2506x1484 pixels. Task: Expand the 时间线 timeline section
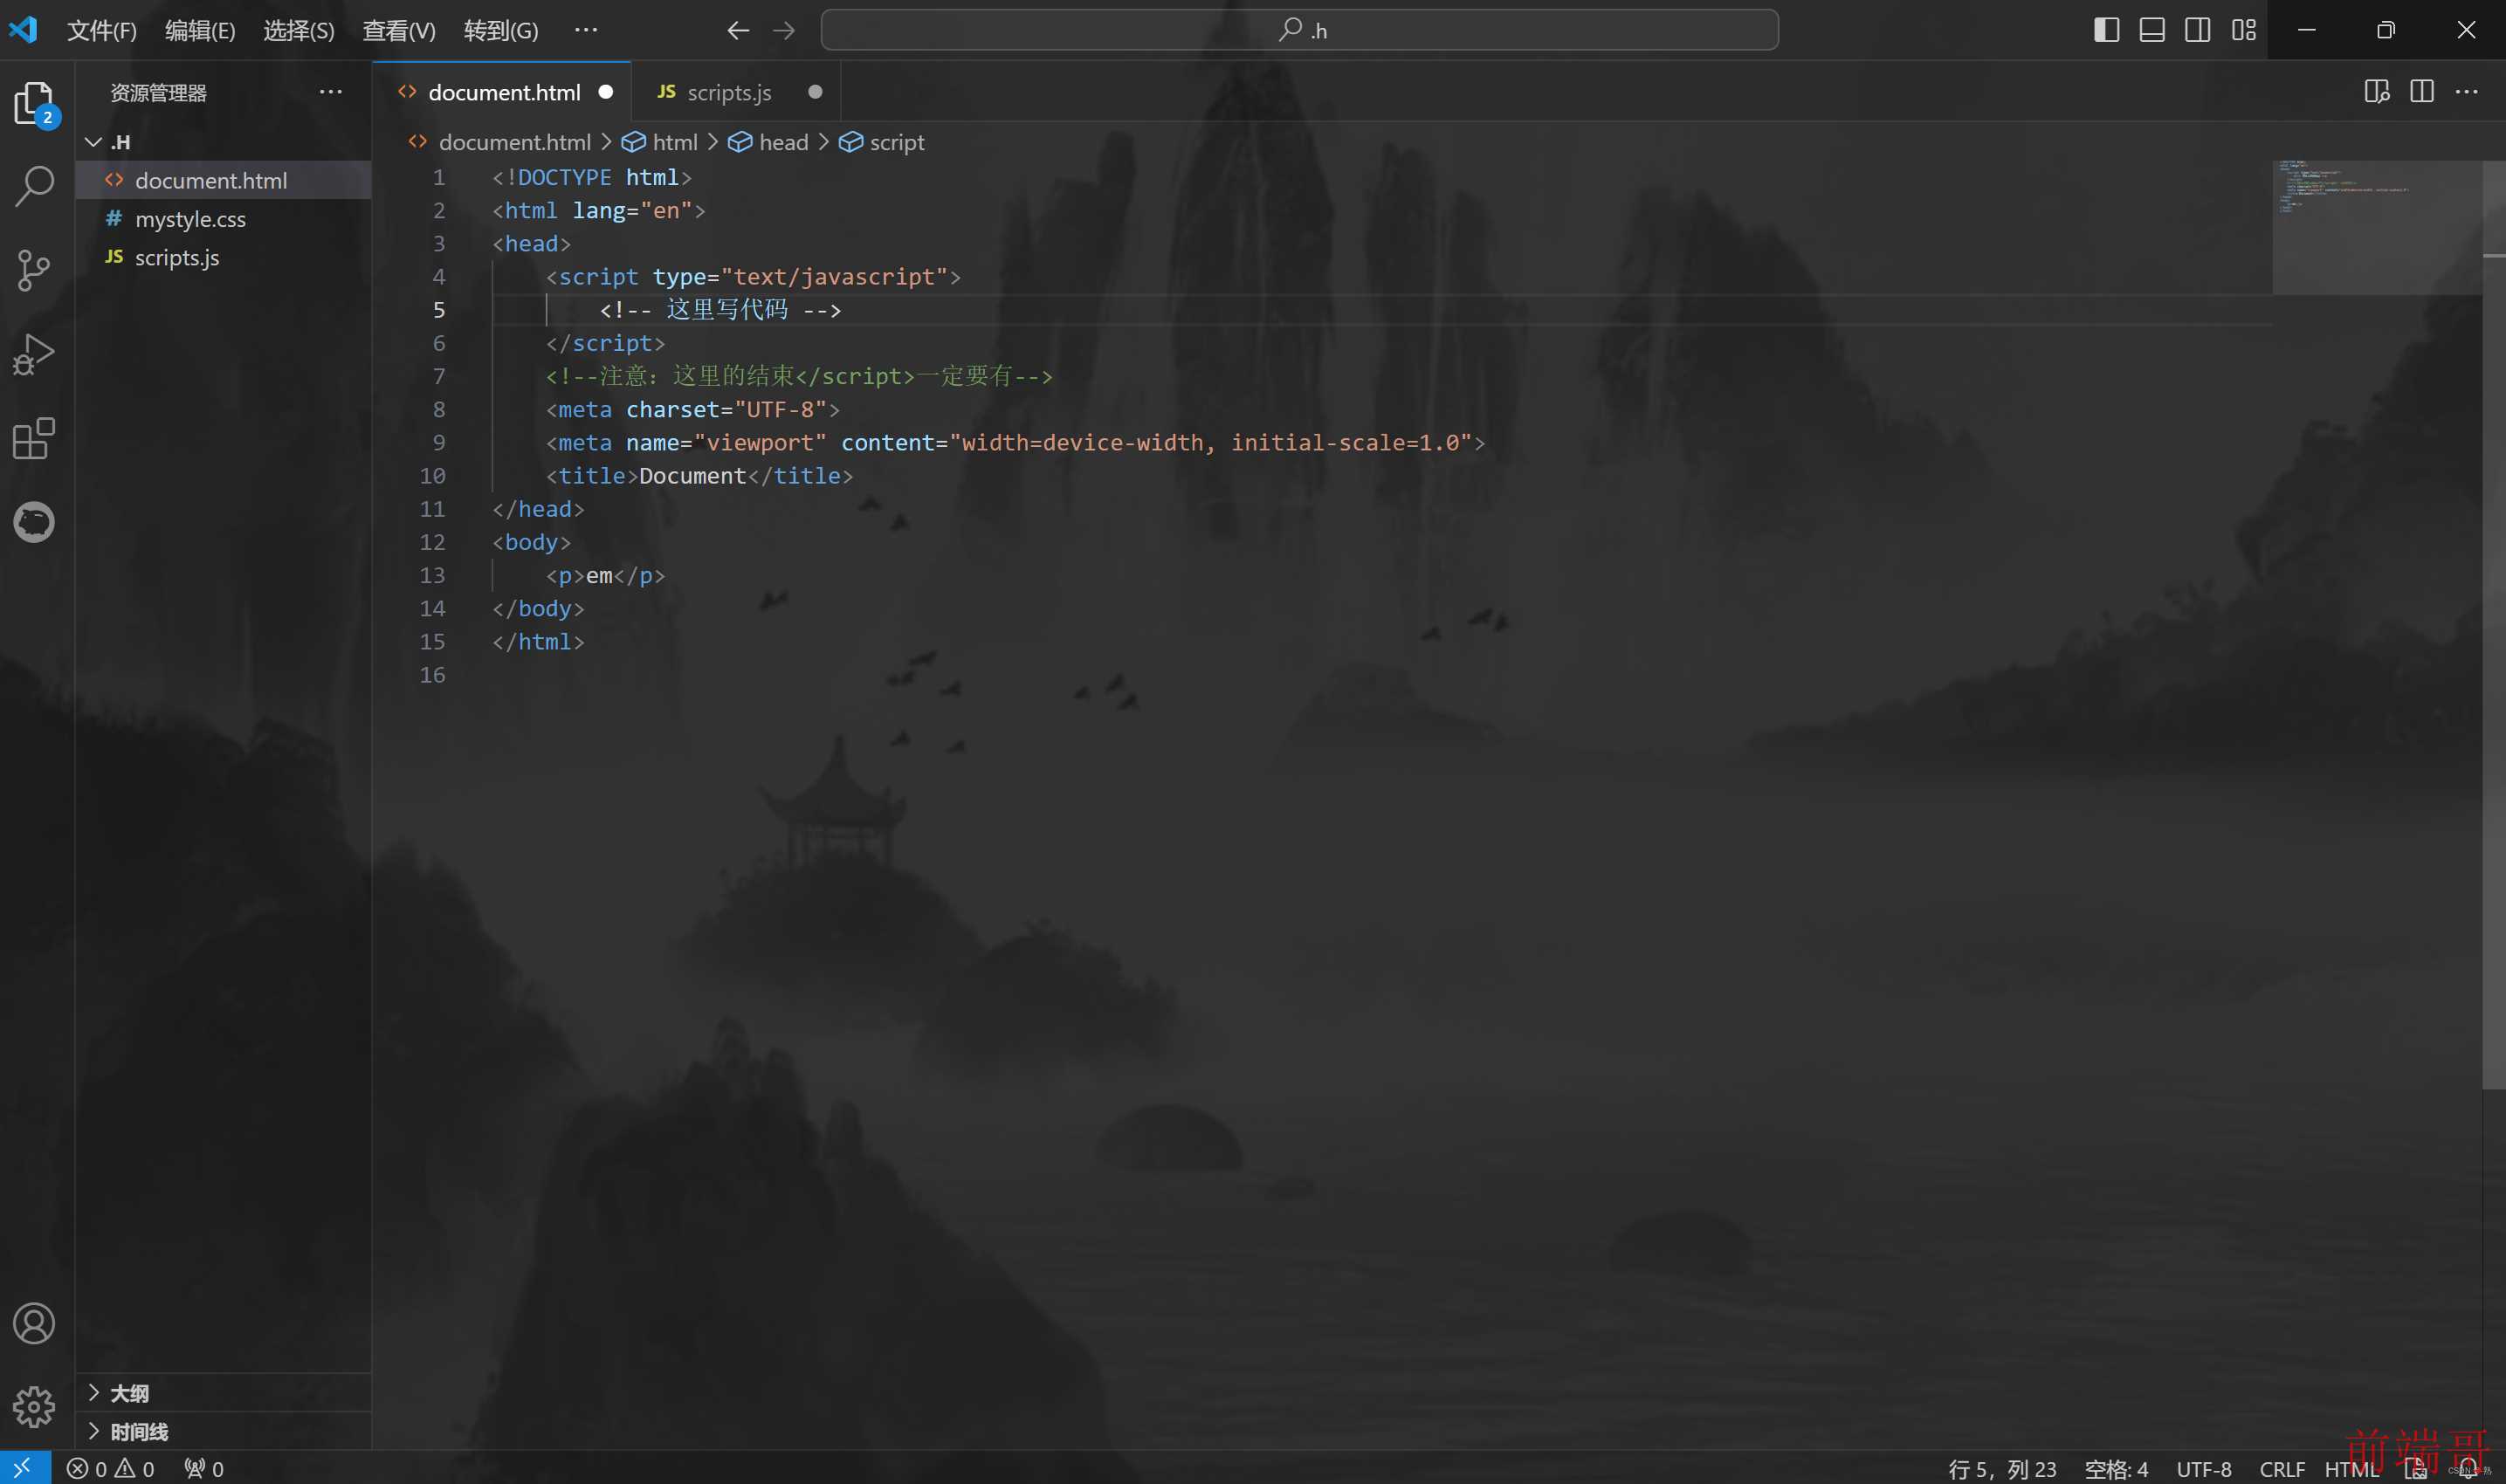(223, 1431)
